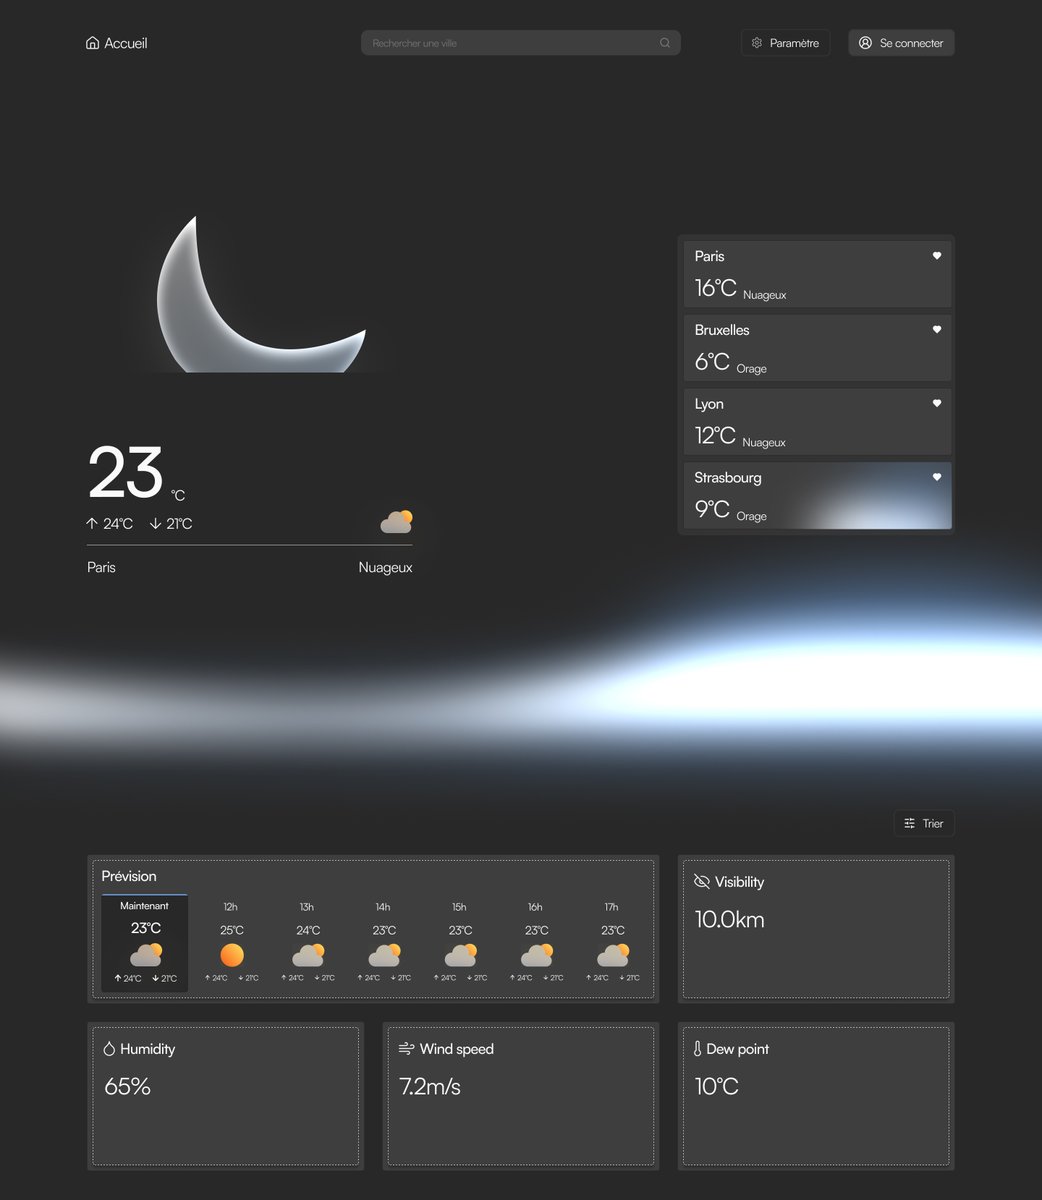Viewport: 1042px width, 1200px height.
Task: Select the 13h forecast slot
Action: [307, 943]
